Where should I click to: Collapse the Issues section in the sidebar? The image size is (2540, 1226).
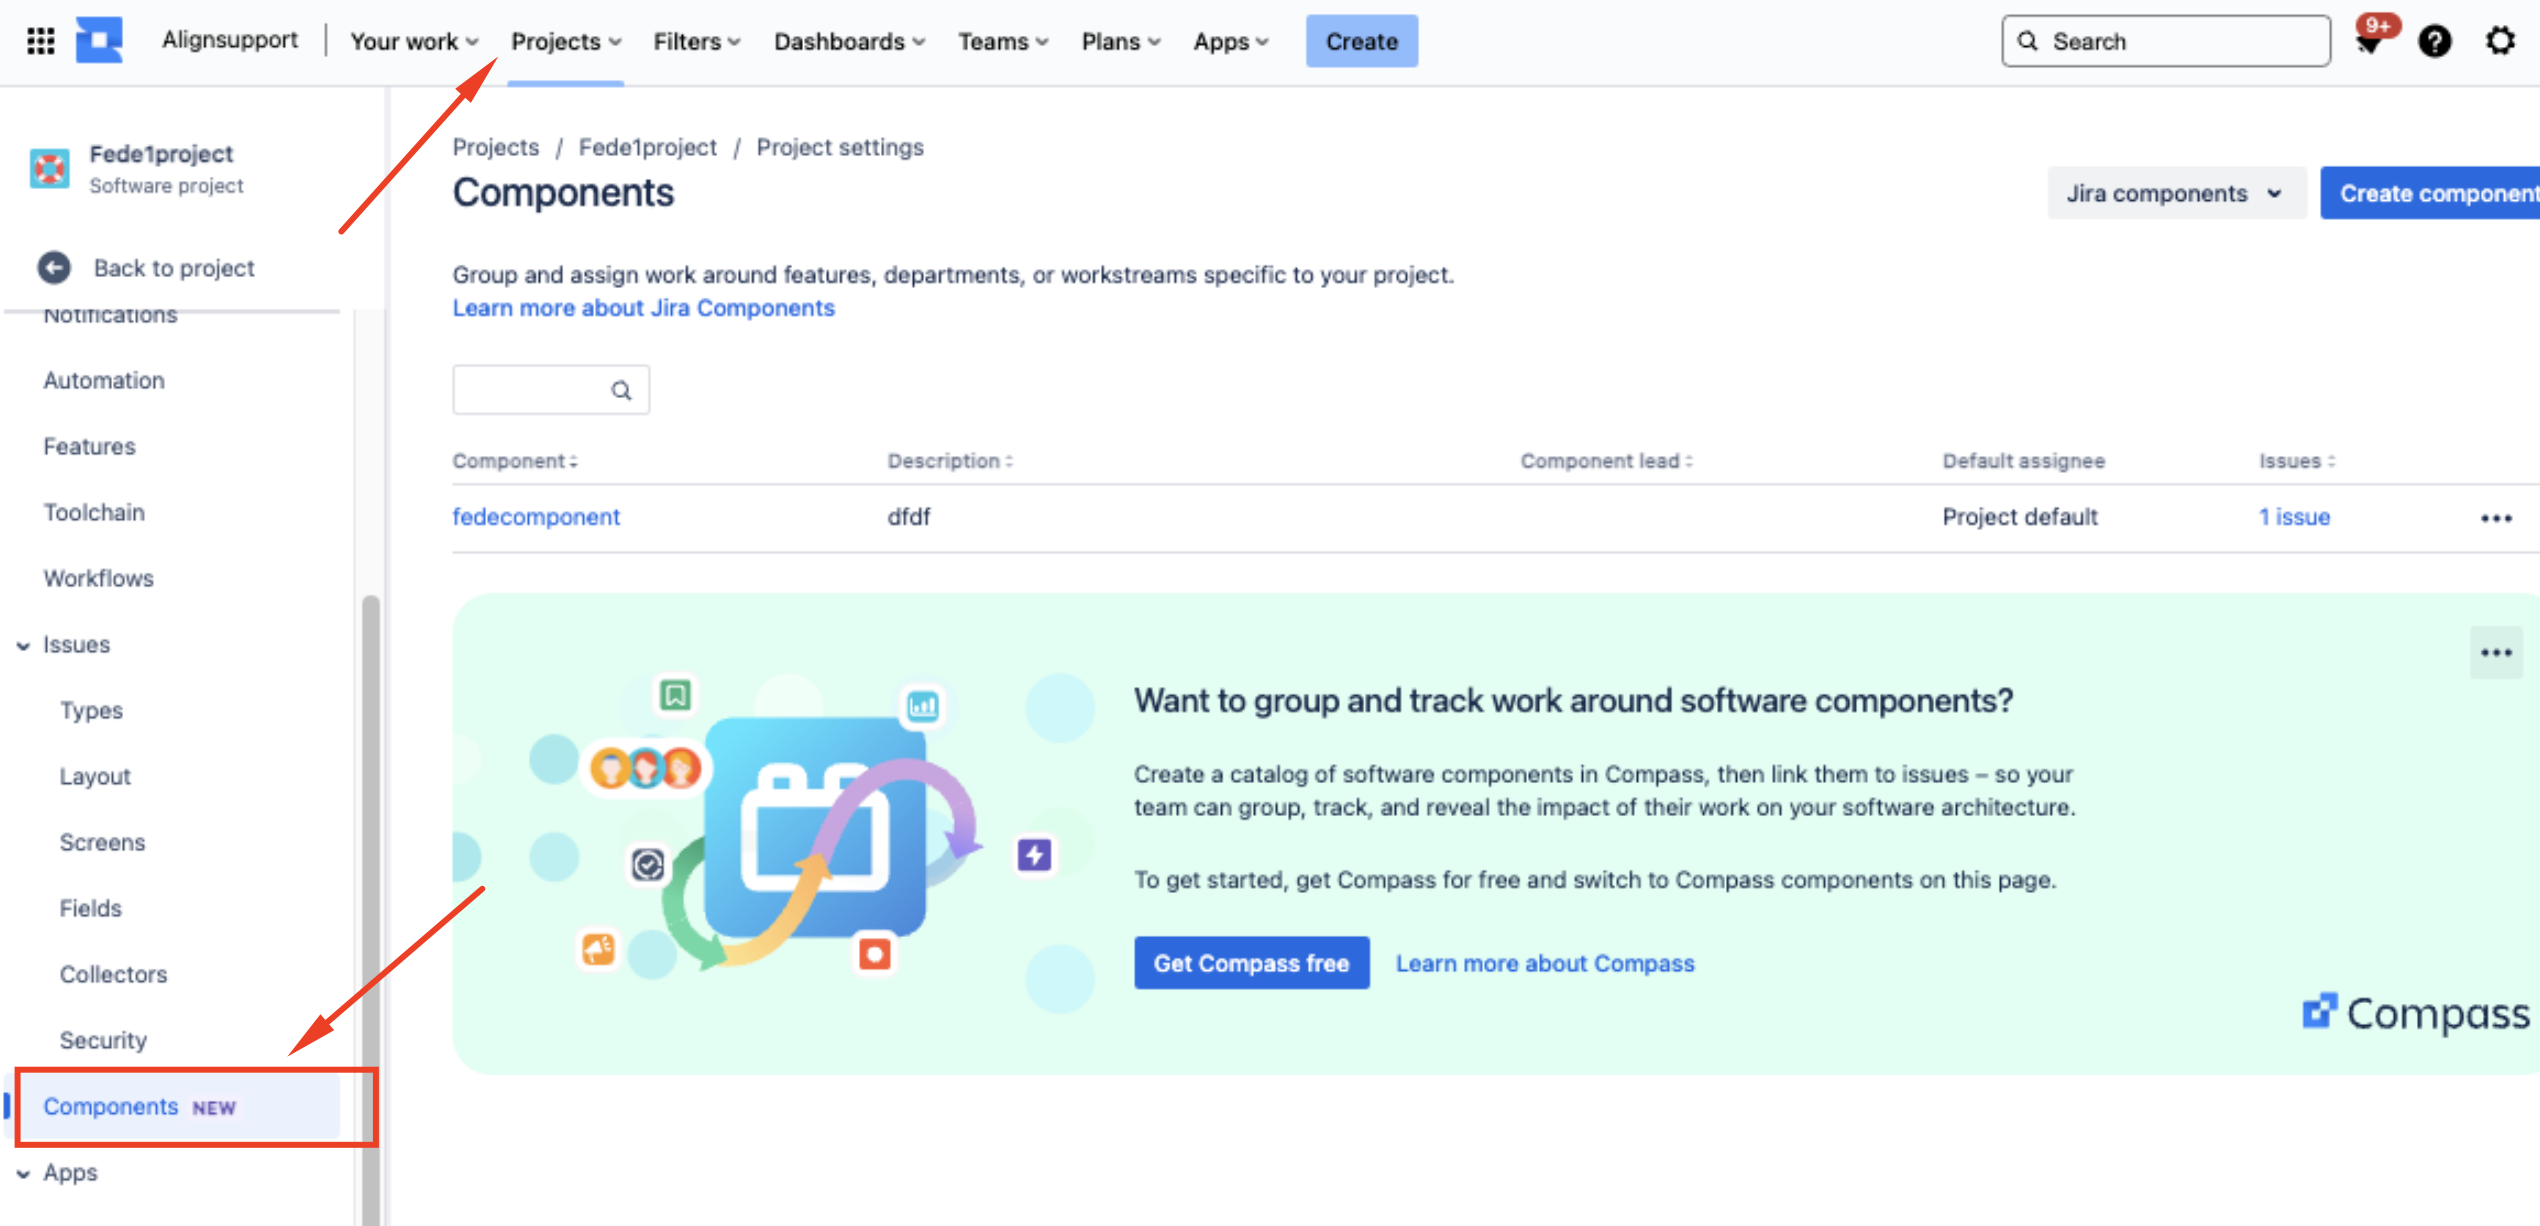[x=24, y=645]
